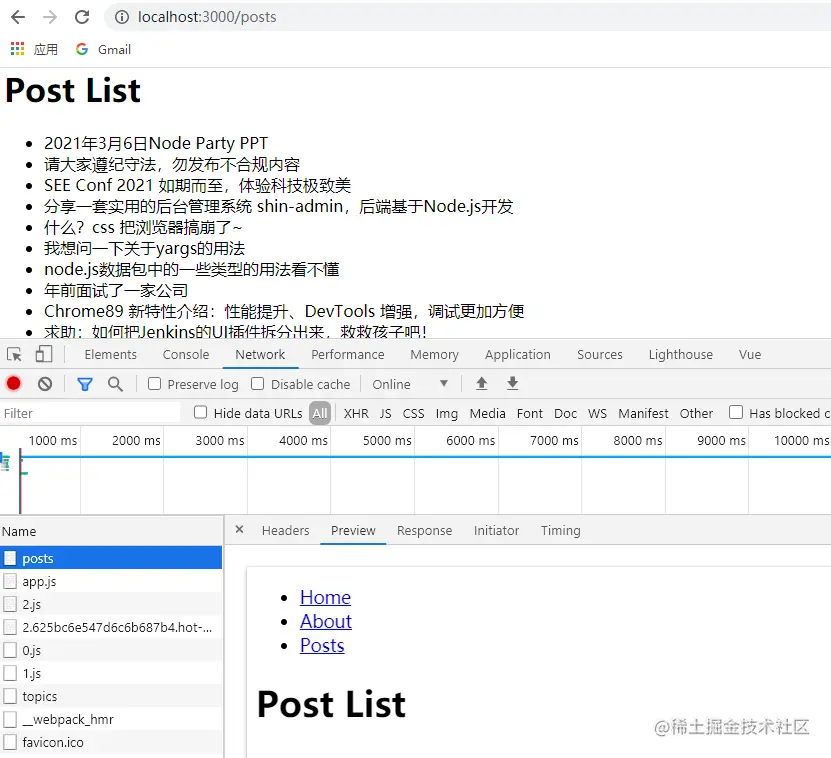Image resolution: width=831 pixels, height=758 pixels.
Task: Filter requests by WS
Action: tap(597, 413)
